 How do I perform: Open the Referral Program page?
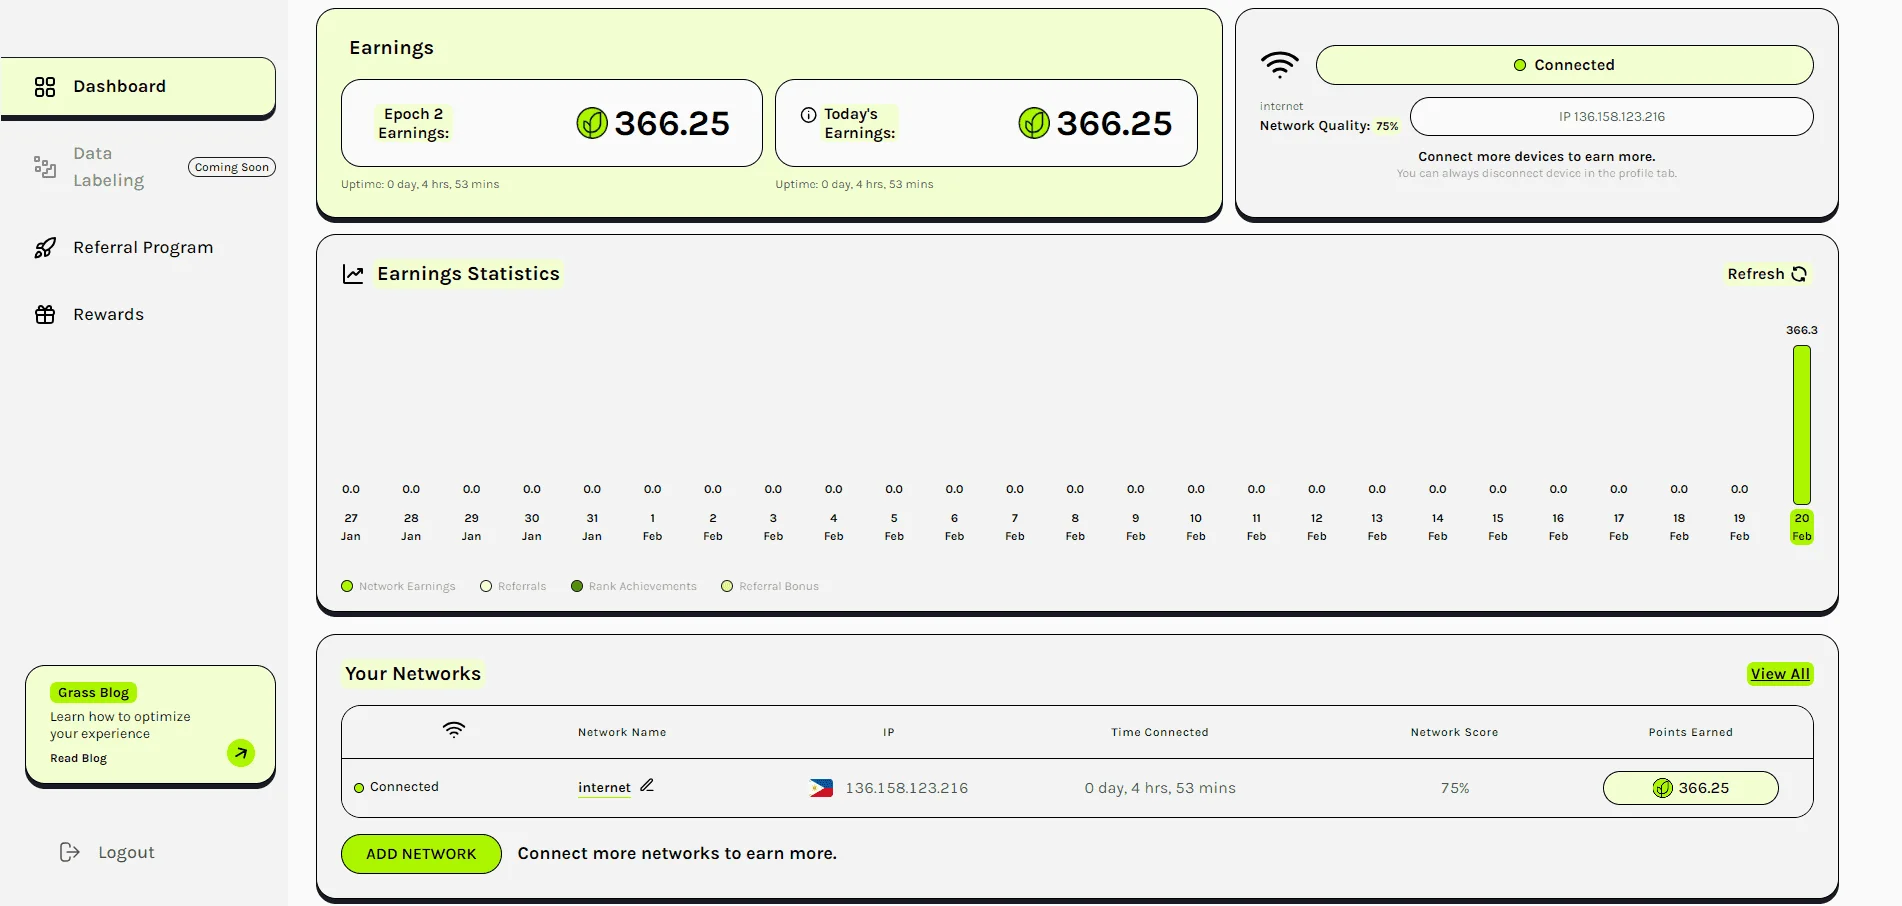click(x=143, y=247)
